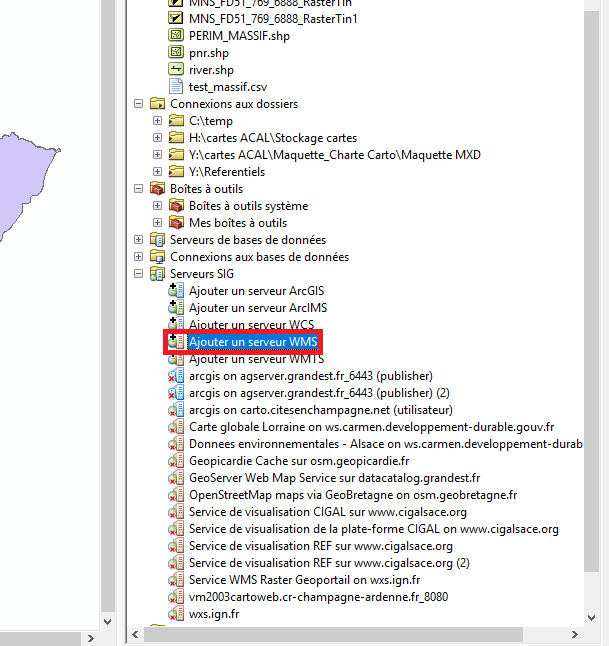
Task: Expand H:\cartes ACAL\Stockage cartes folder
Action: [x=157, y=137]
